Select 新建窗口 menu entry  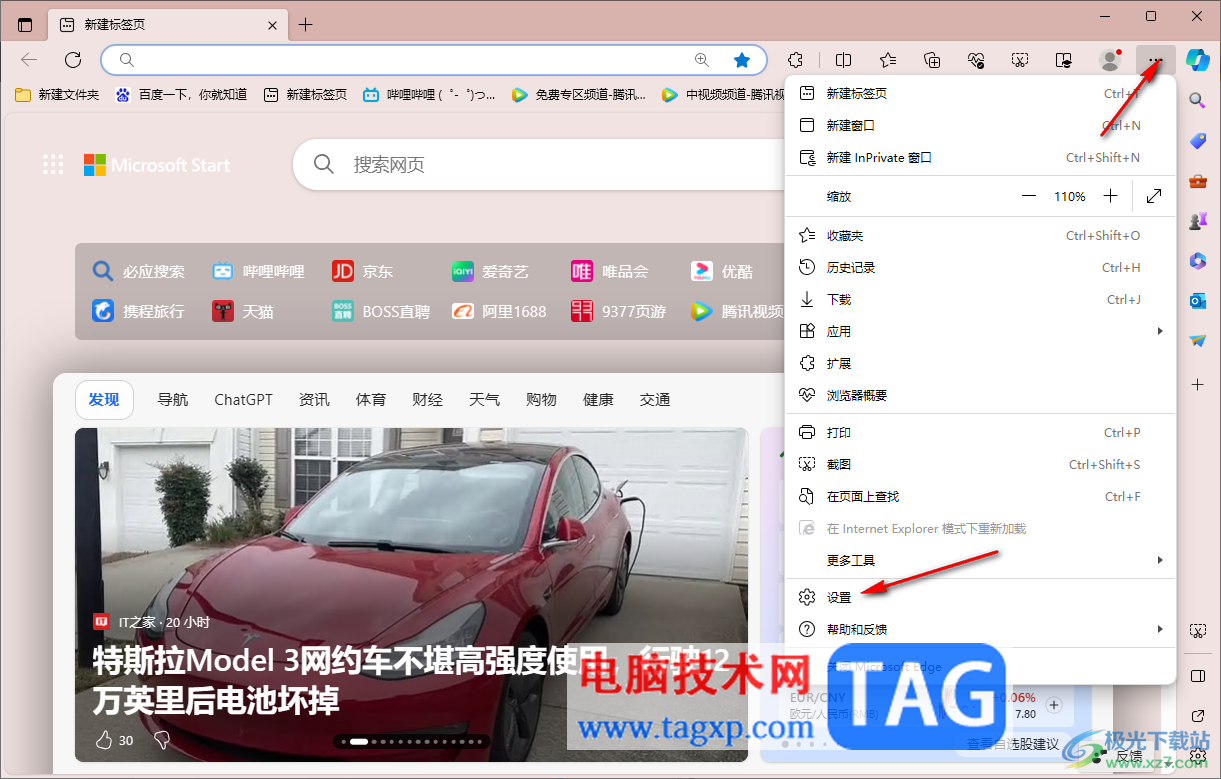[980, 125]
